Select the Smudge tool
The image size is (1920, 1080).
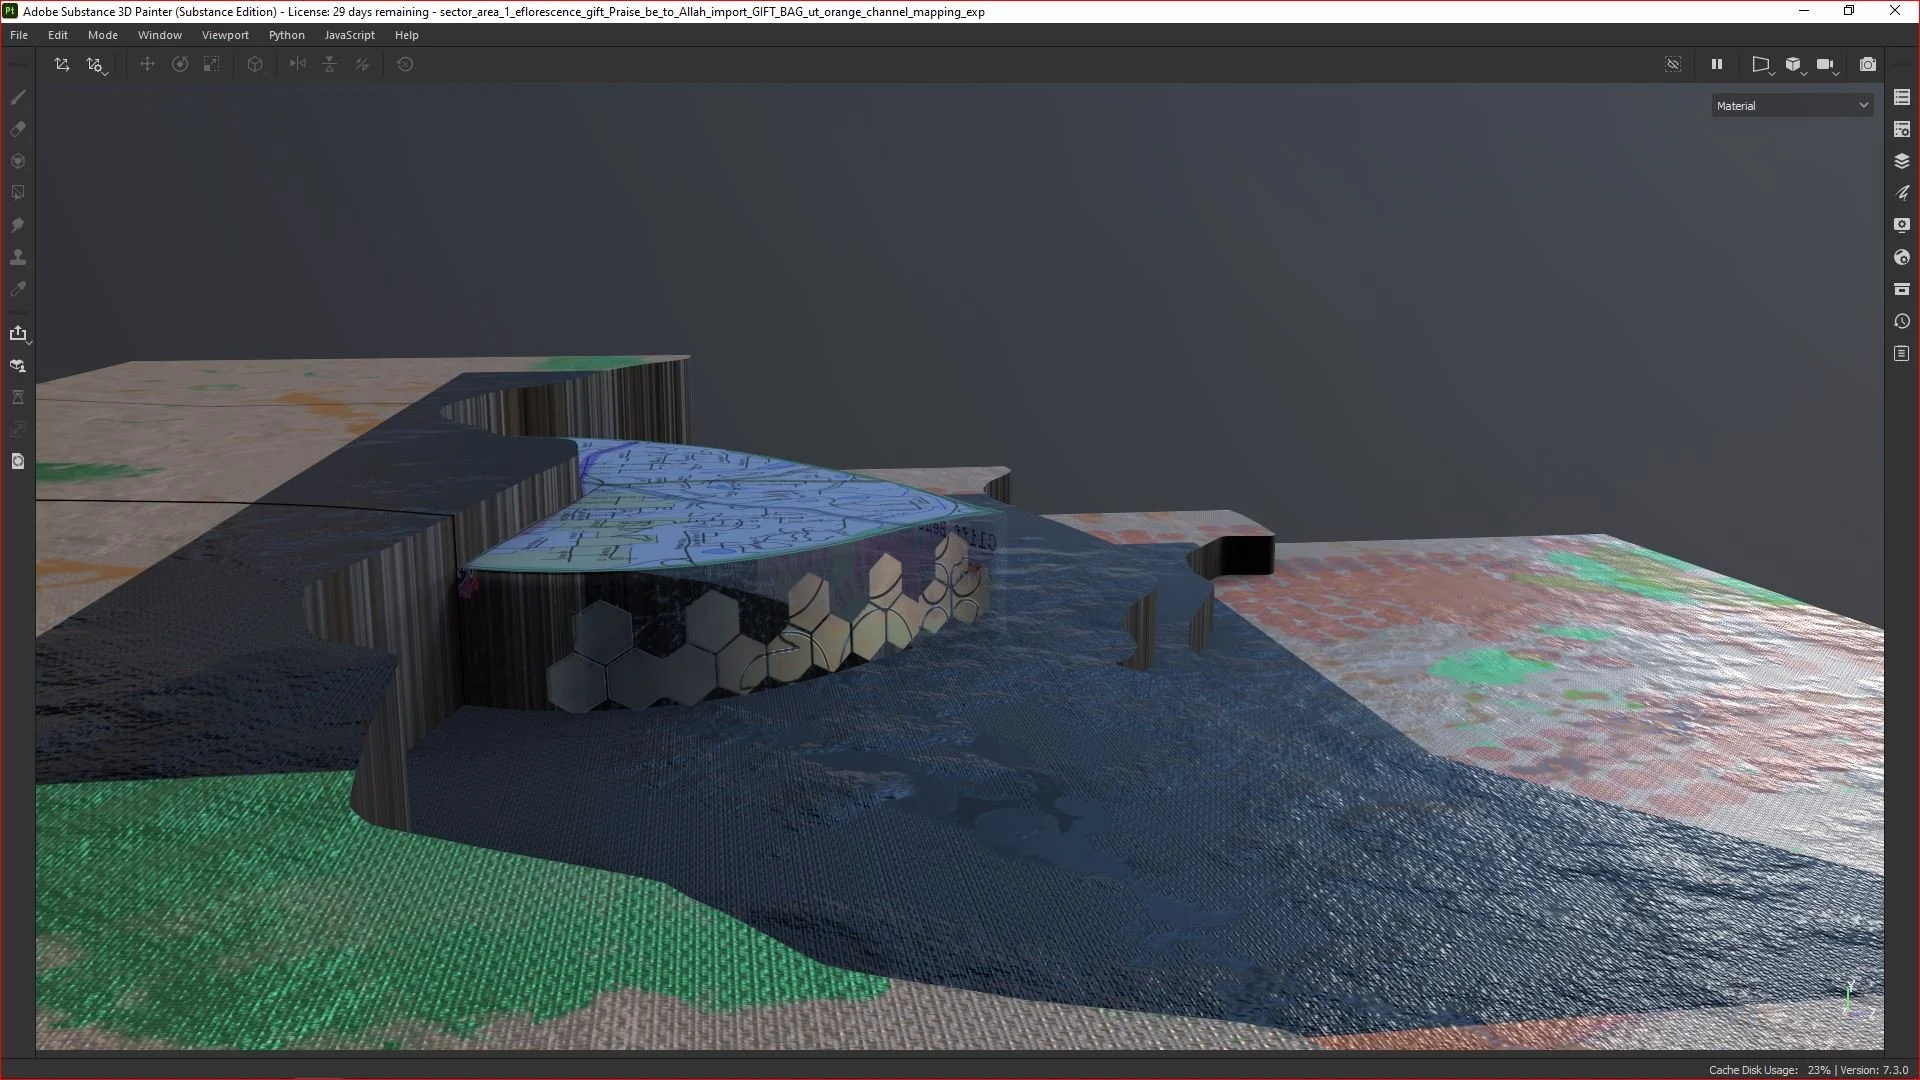(x=18, y=225)
